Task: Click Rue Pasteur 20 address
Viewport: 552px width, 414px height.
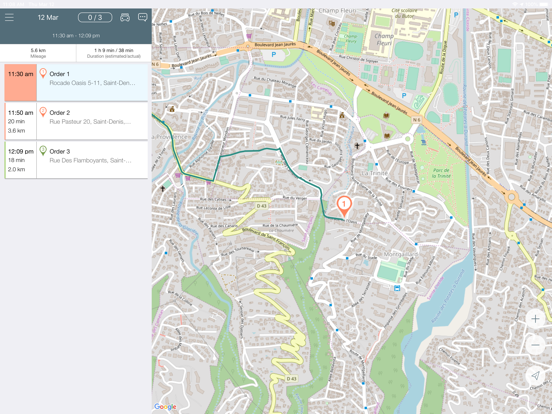Action: click(x=90, y=122)
